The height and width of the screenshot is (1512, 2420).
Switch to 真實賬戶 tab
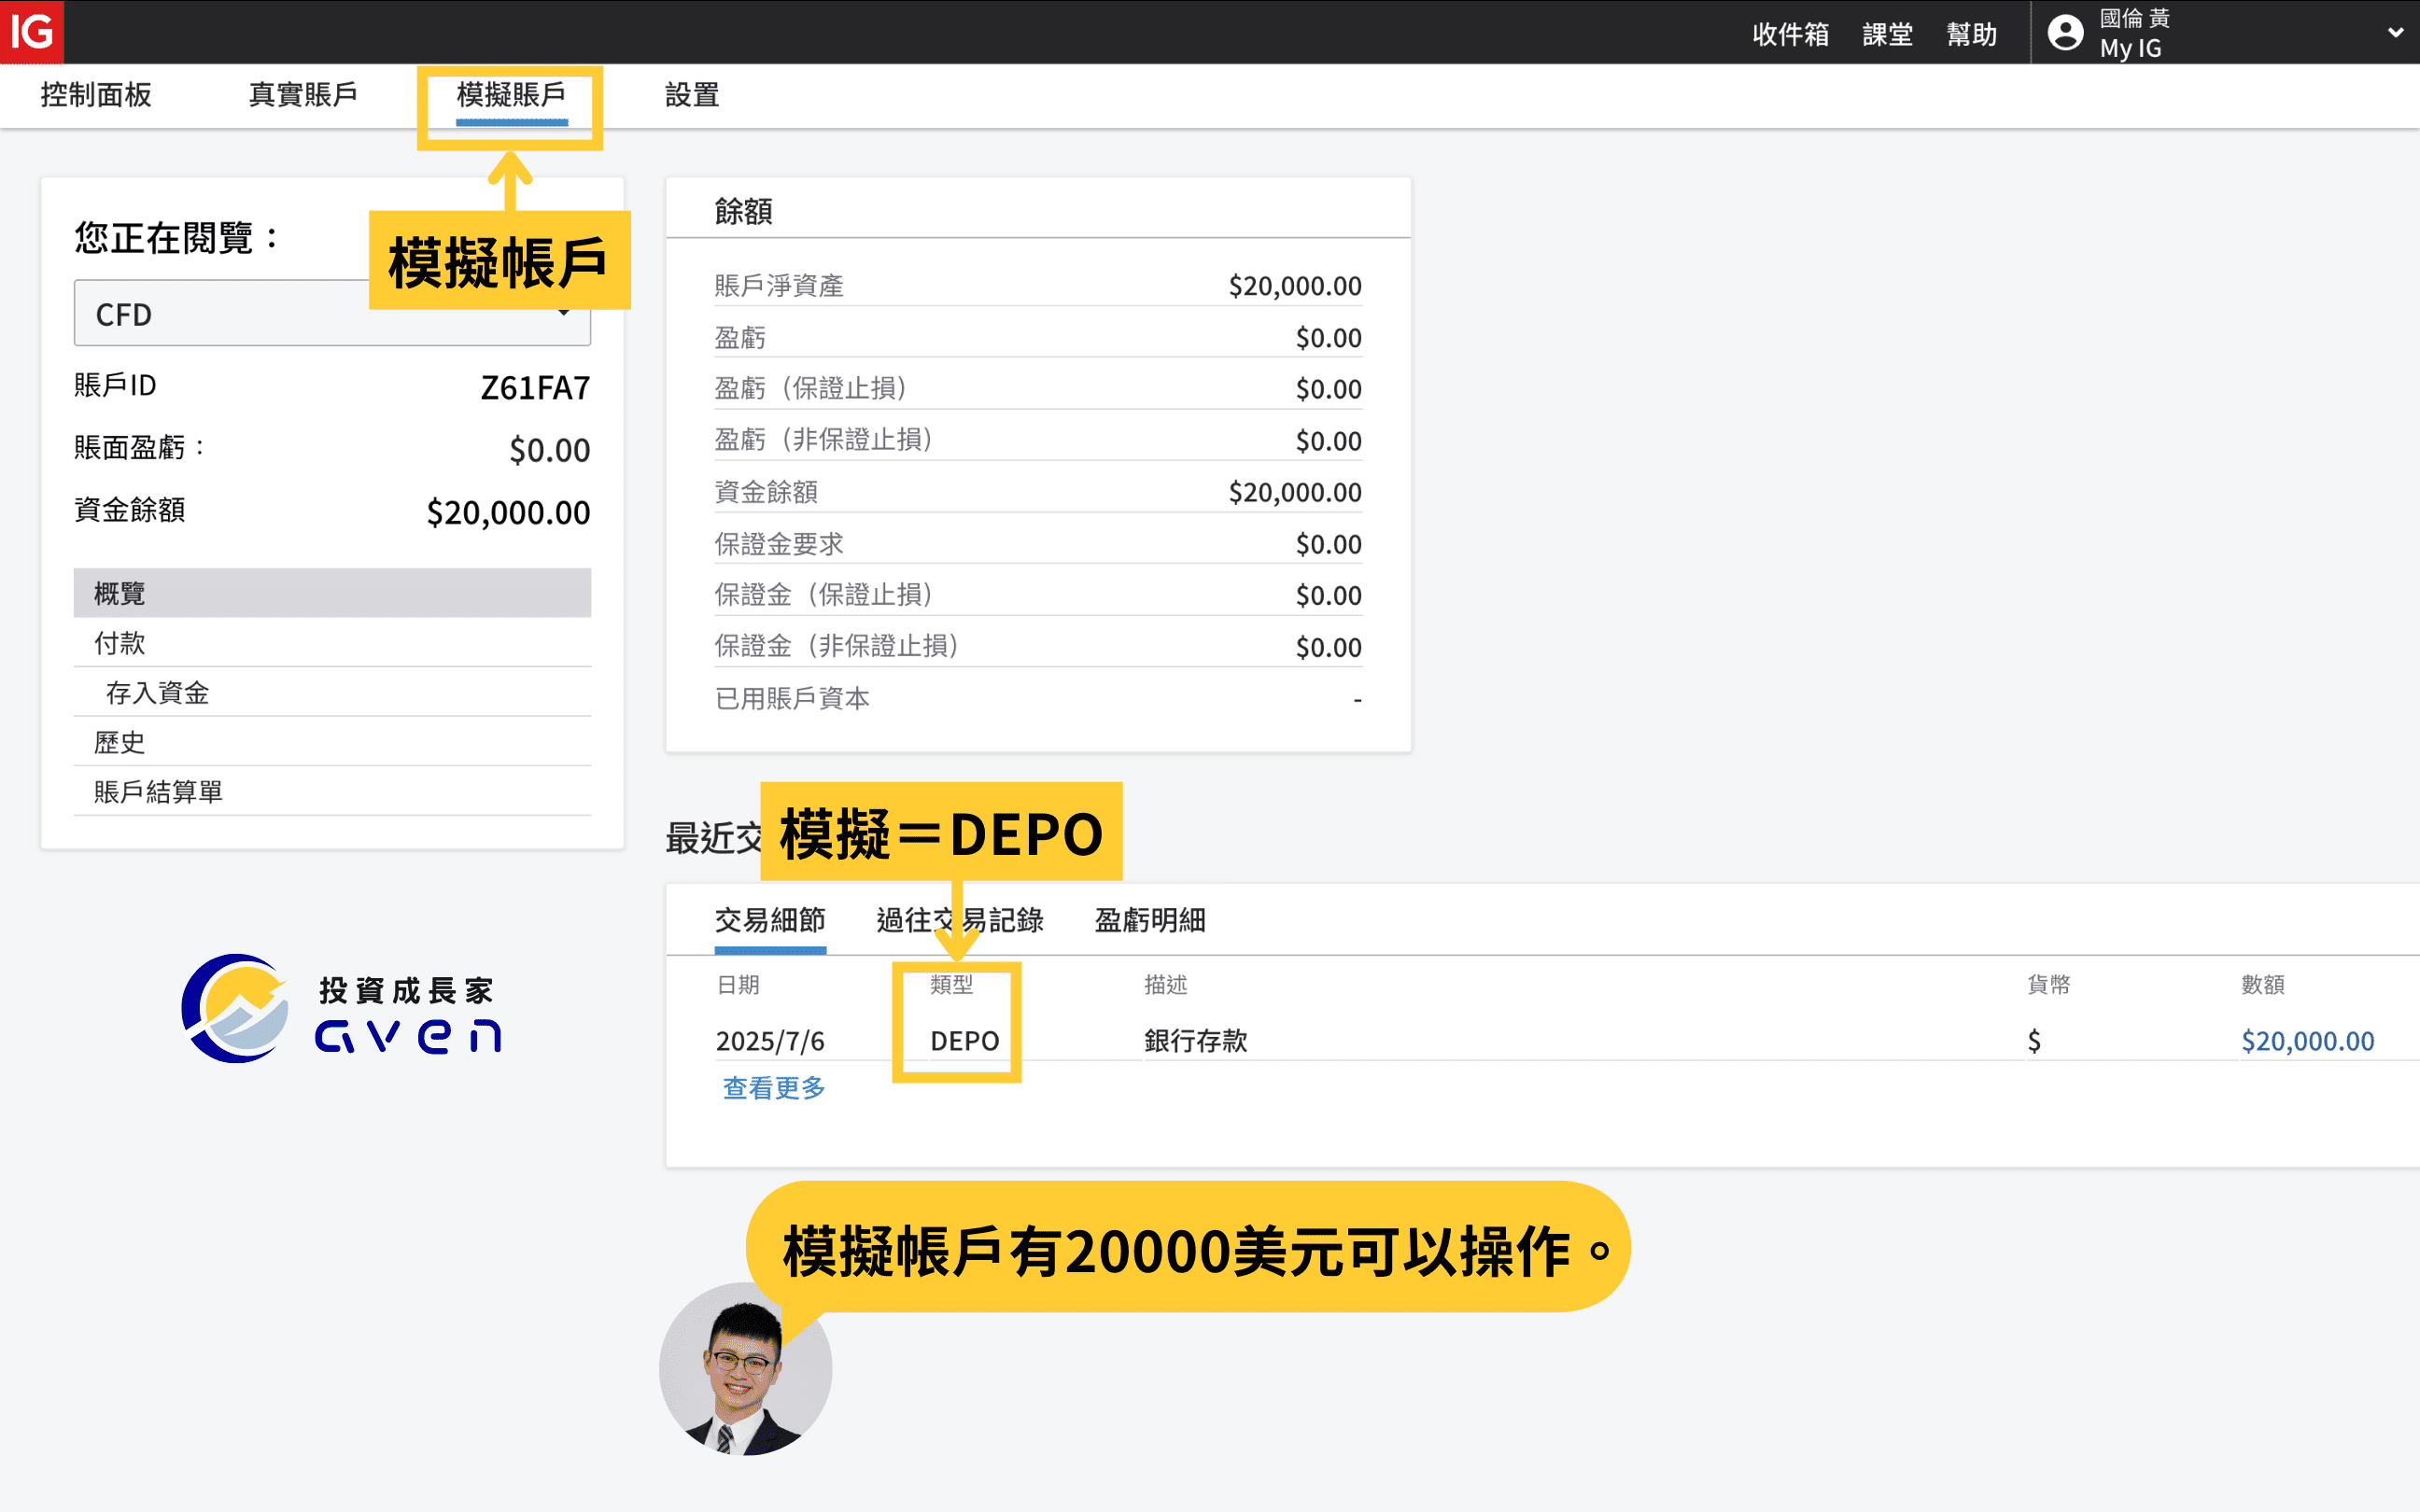click(x=303, y=95)
